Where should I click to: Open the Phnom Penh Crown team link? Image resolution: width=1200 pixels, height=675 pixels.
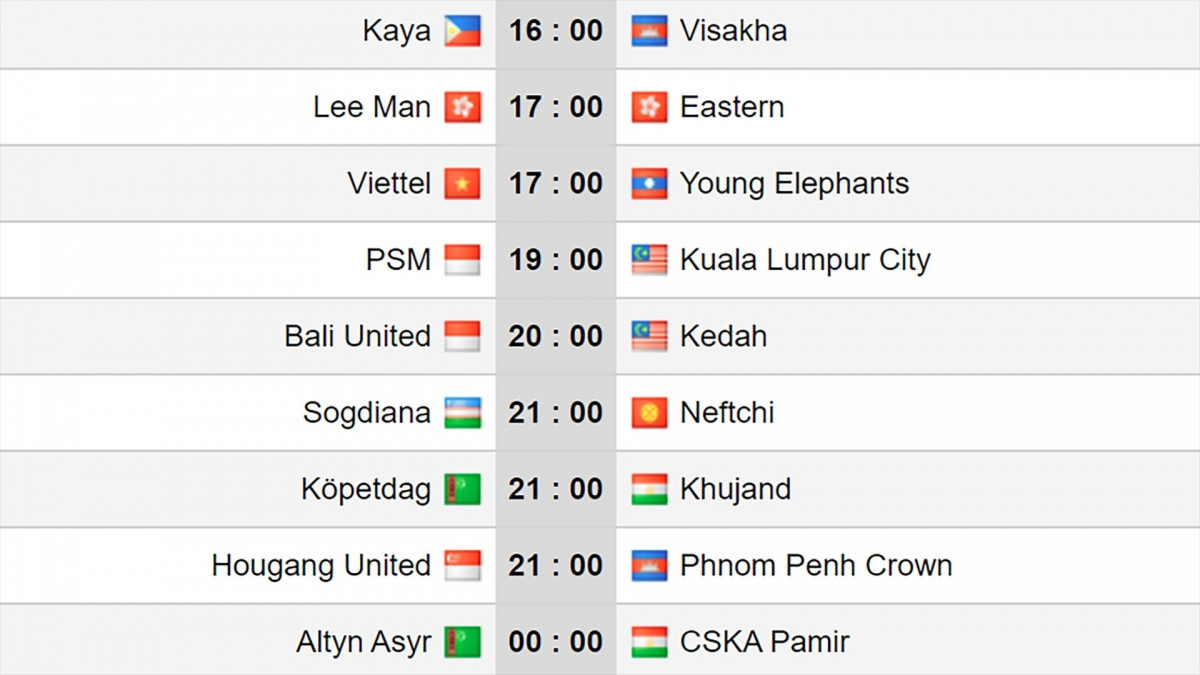816,566
